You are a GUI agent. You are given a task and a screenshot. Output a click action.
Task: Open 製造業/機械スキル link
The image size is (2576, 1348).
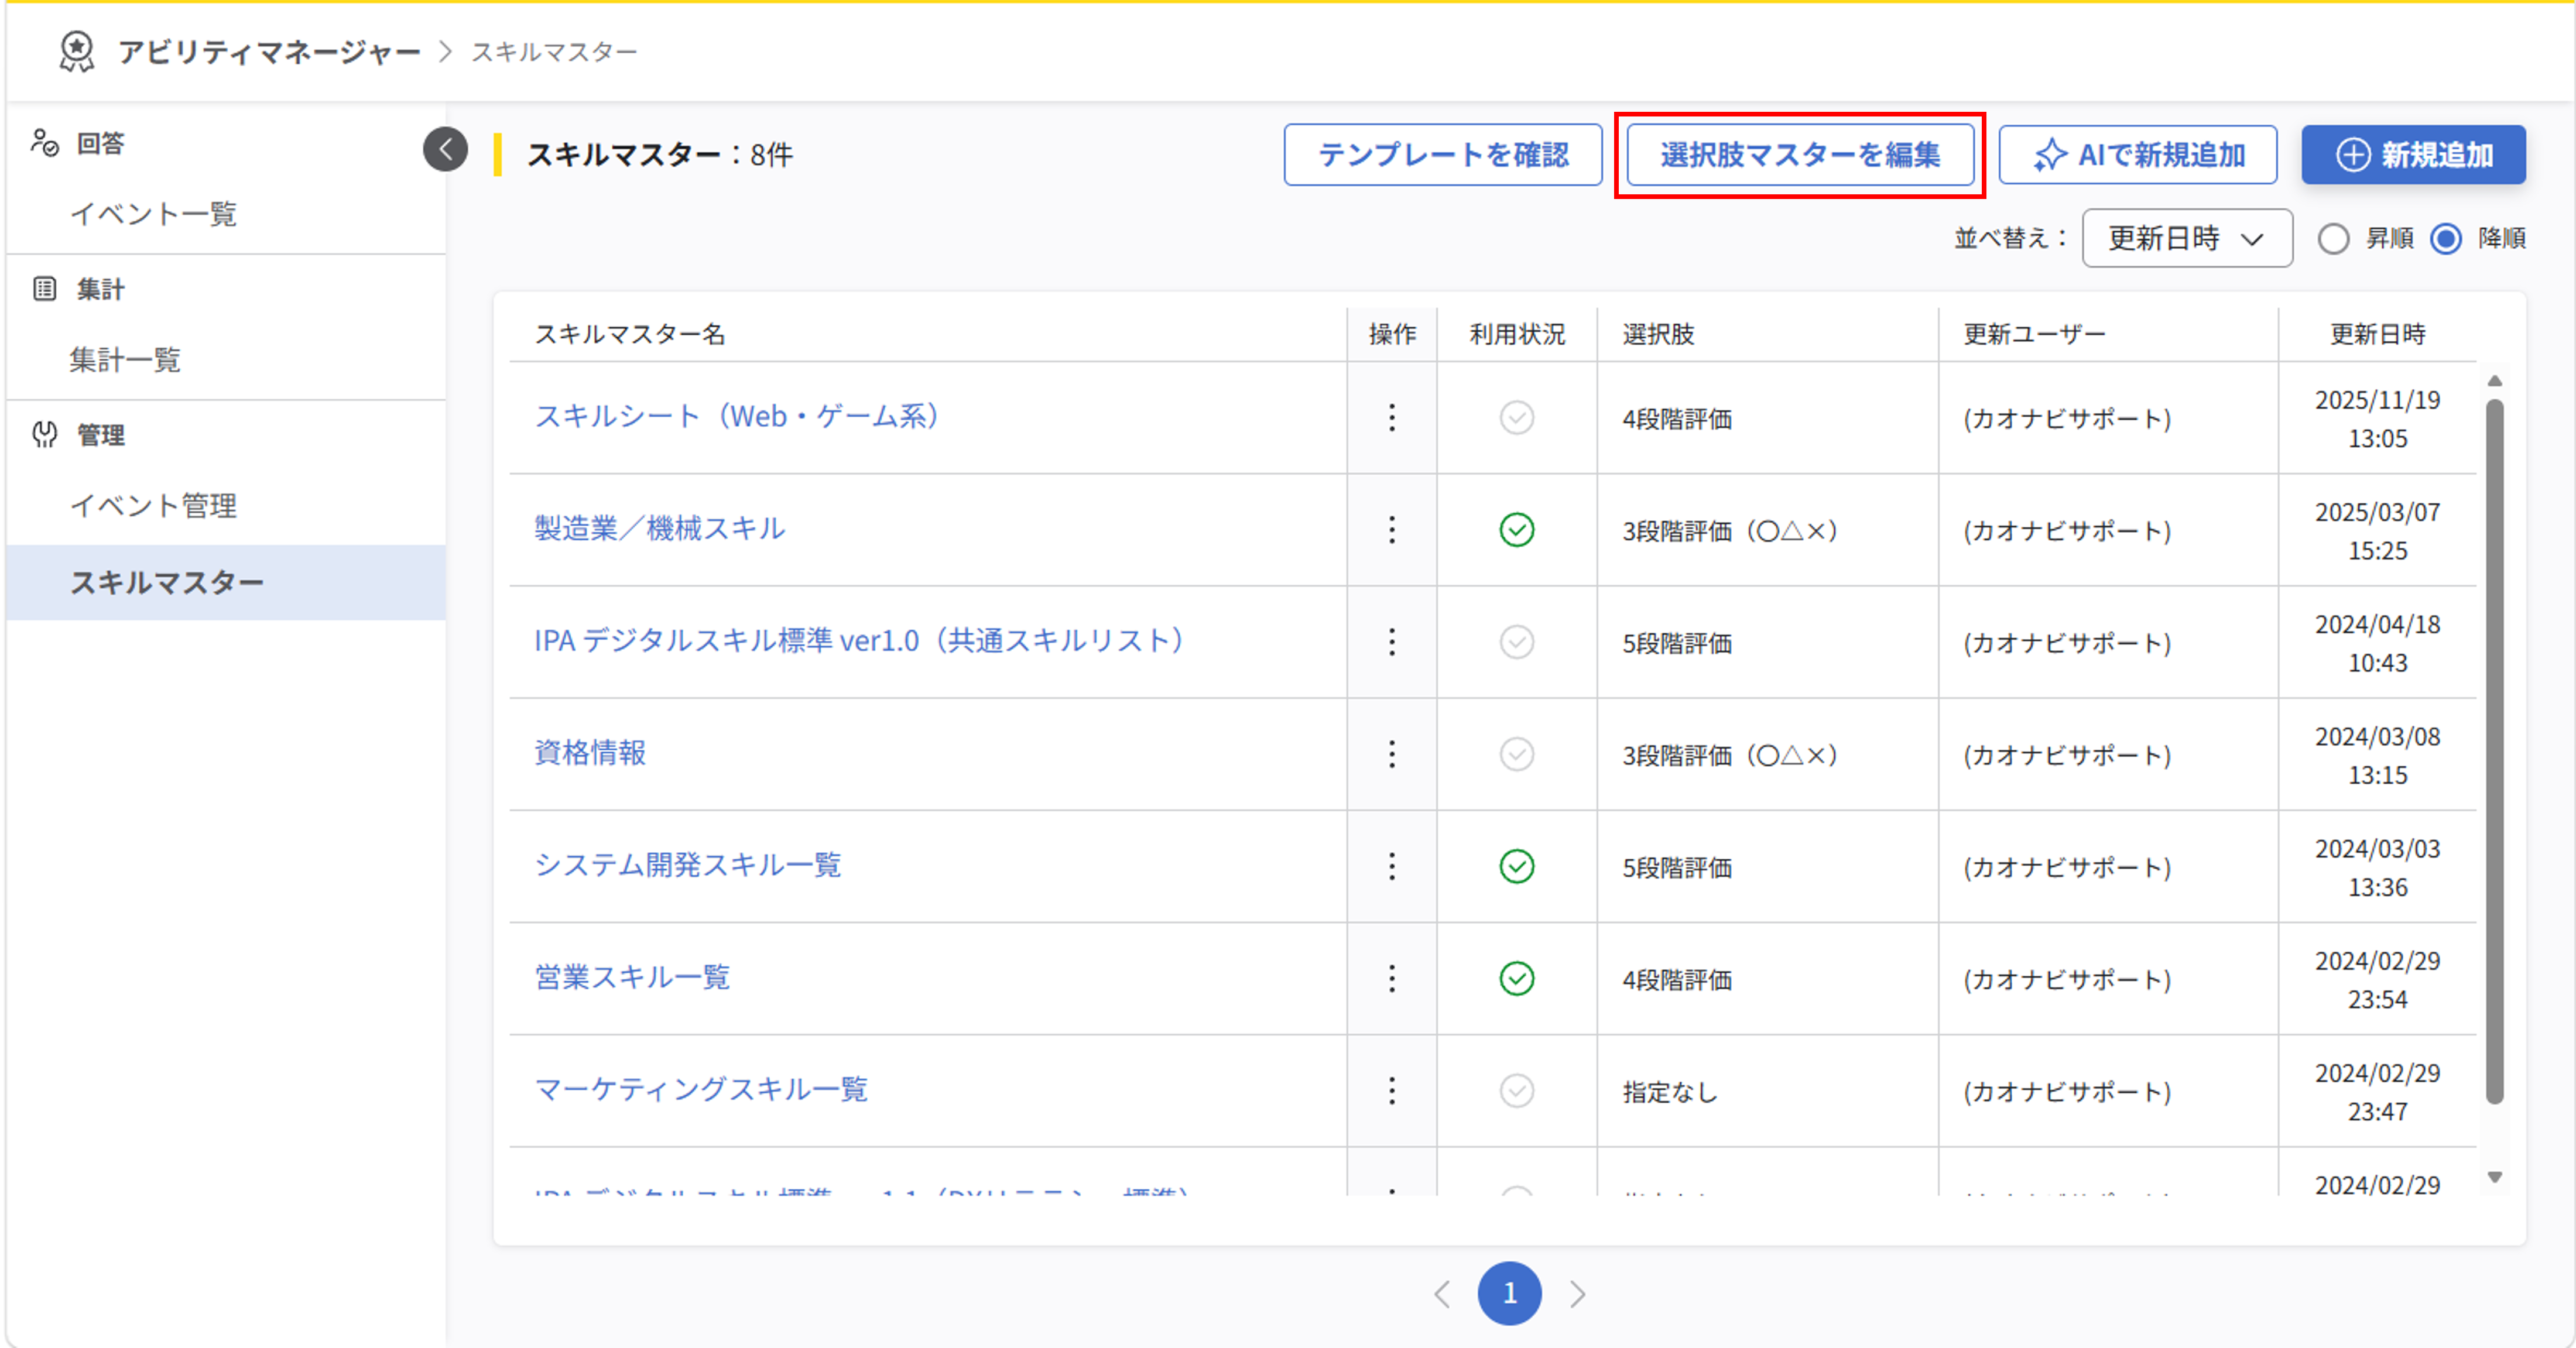(659, 528)
